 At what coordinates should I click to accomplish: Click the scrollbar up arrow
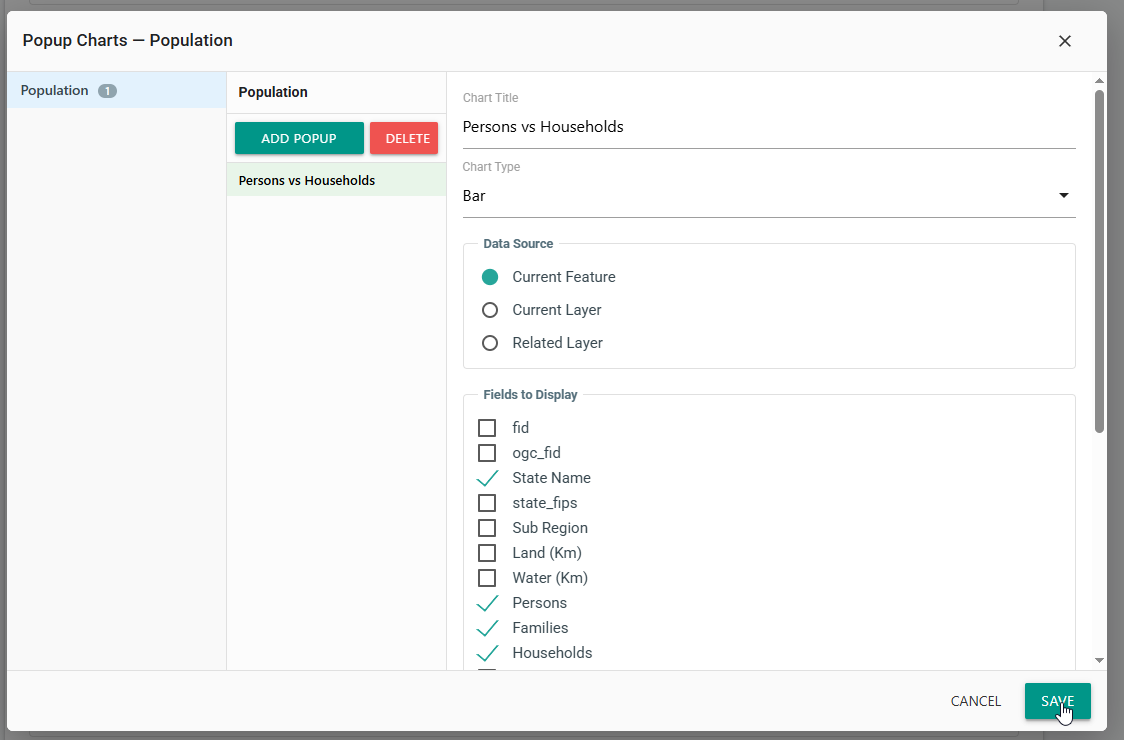(x=1099, y=81)
